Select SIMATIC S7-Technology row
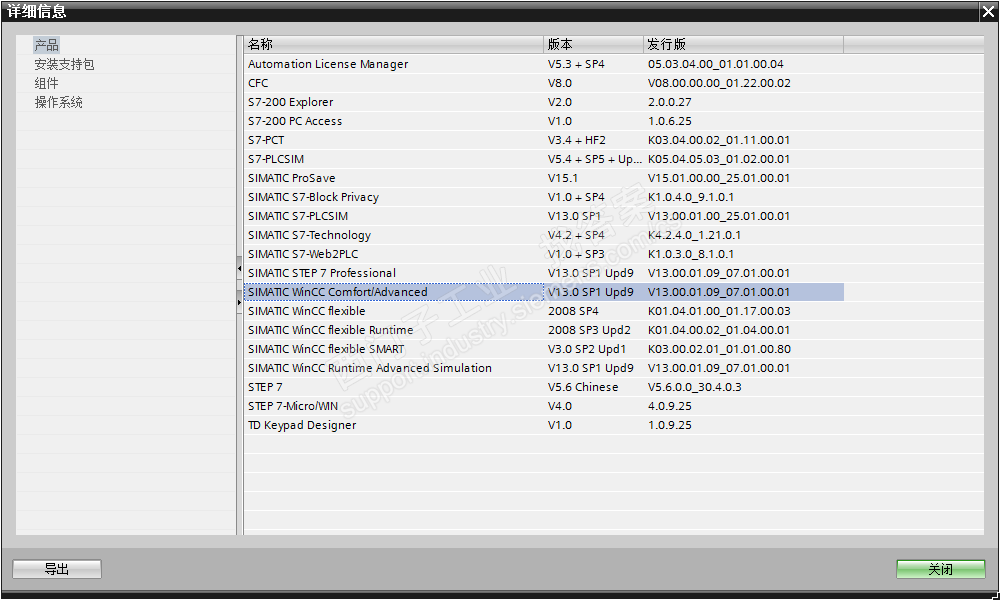Image resolution: width=1000 pixels, height=600 pixels. 544,235
